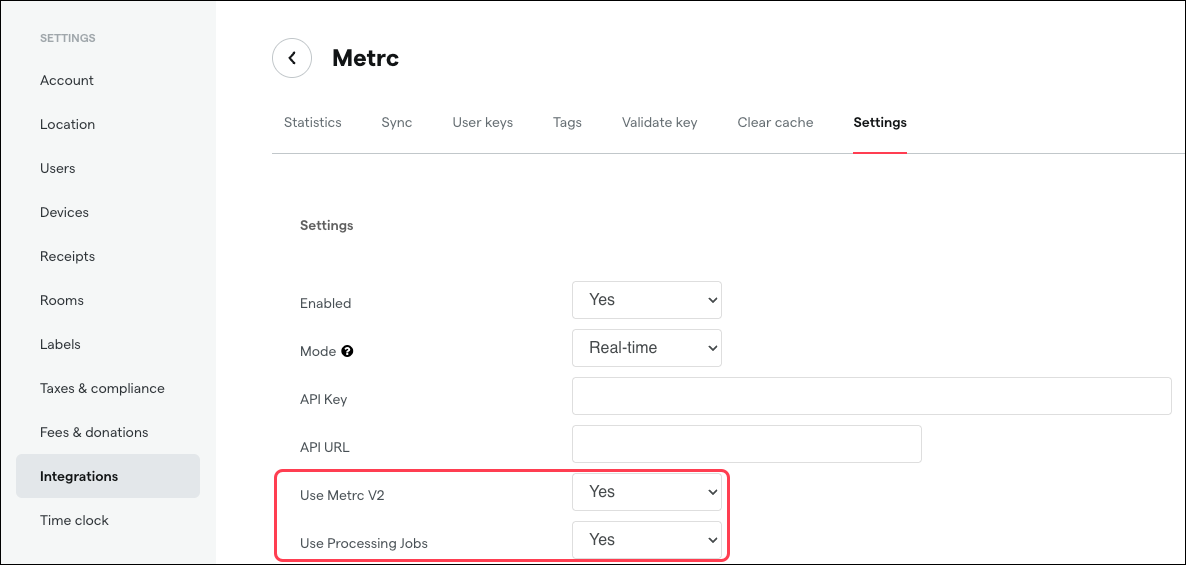
Task: Click the SETTINGS sidebar header
Action: tap(67, 38)
